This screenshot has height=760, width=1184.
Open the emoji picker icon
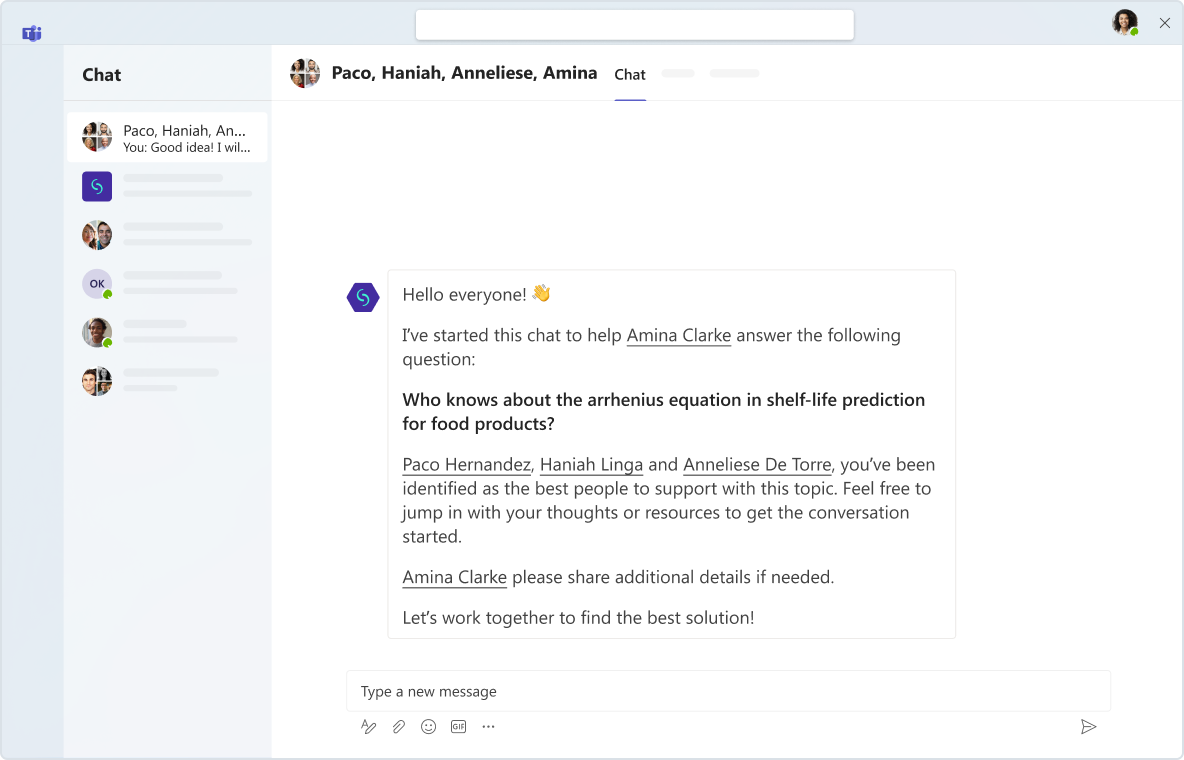[429, 727]
